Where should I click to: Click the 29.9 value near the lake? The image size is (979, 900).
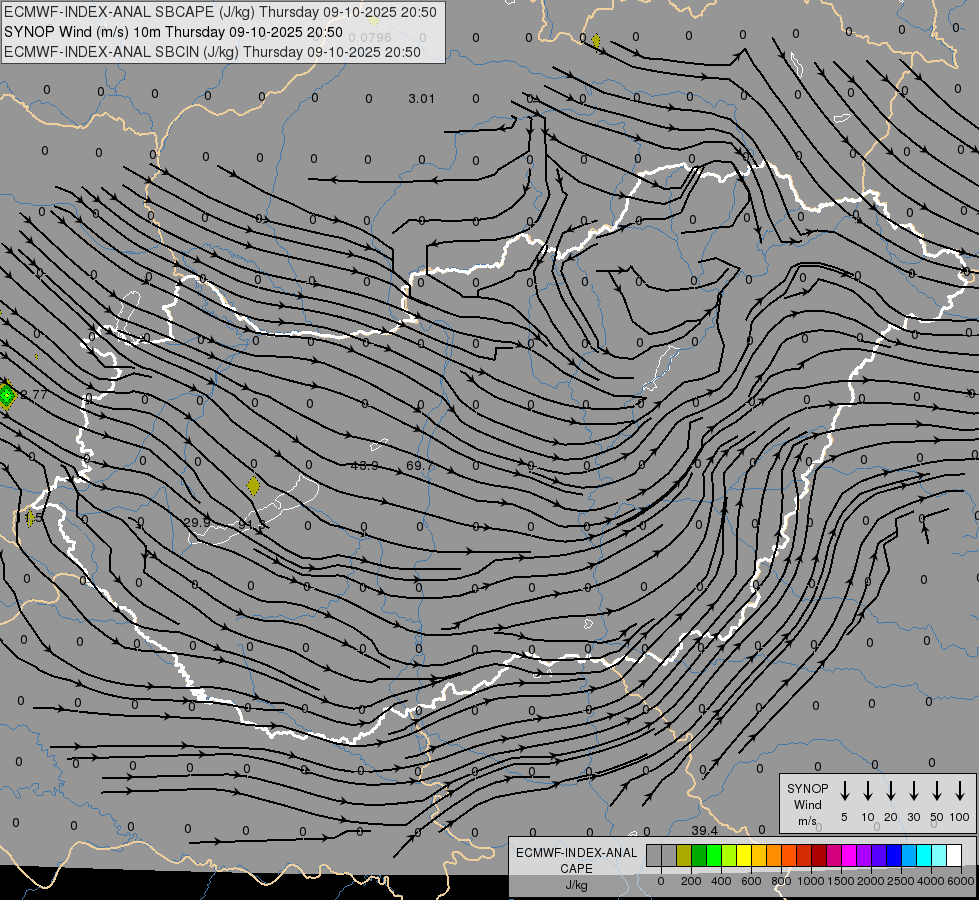[197, 522]
